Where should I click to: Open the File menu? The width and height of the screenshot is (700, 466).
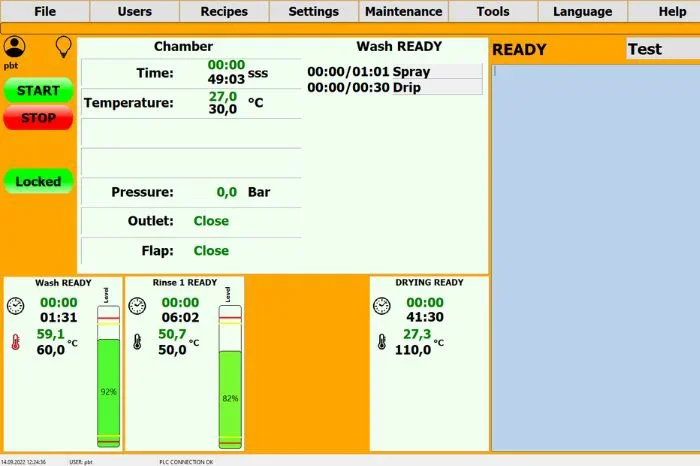tap(45, 11)
